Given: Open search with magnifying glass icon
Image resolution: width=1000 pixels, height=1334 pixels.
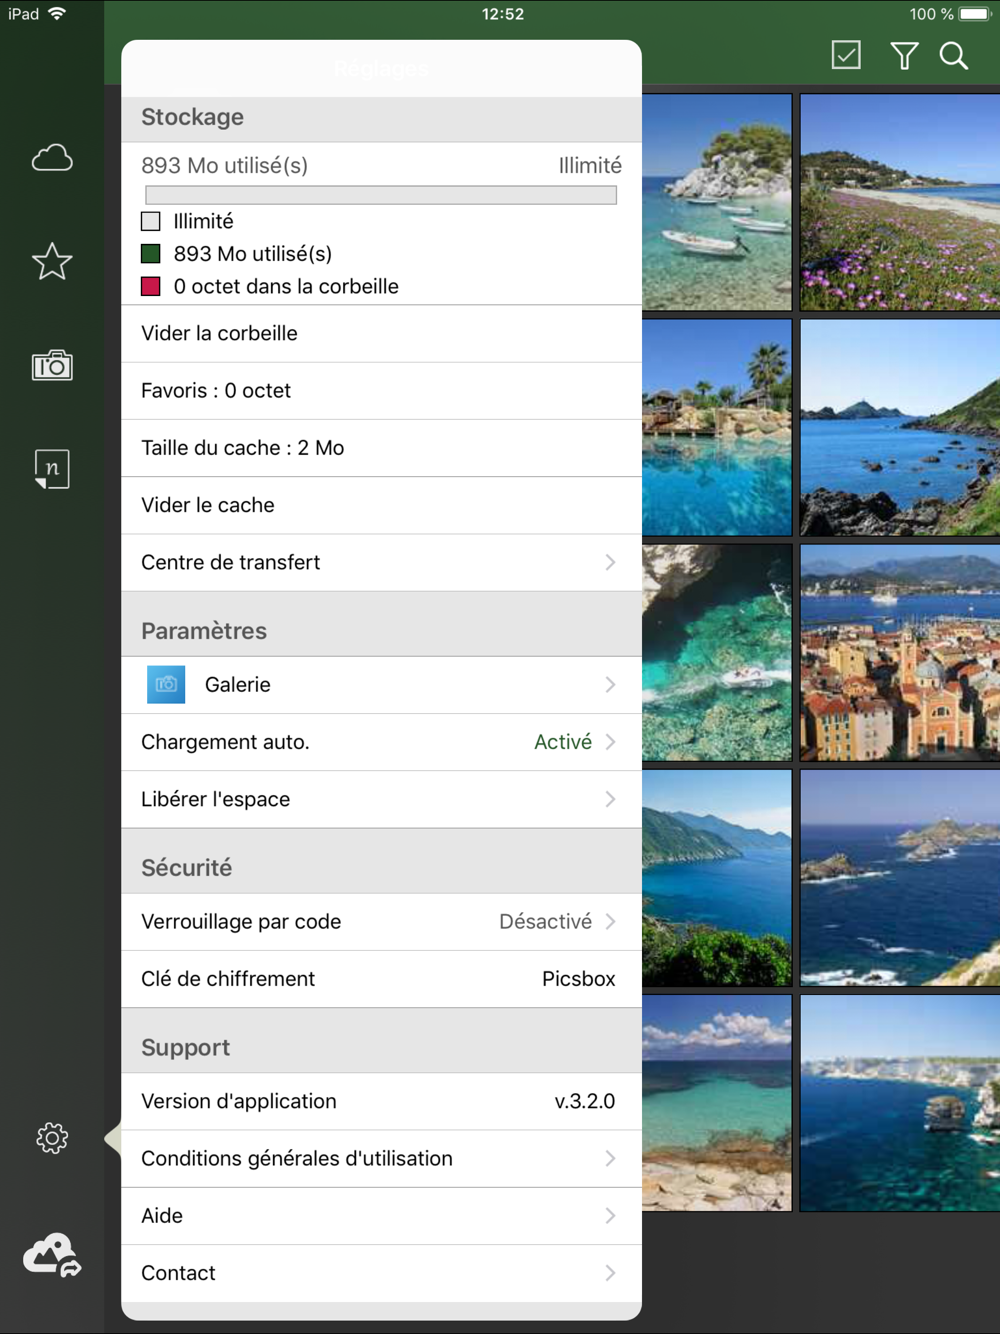Looking at the screenshot, I should (954, 56).
